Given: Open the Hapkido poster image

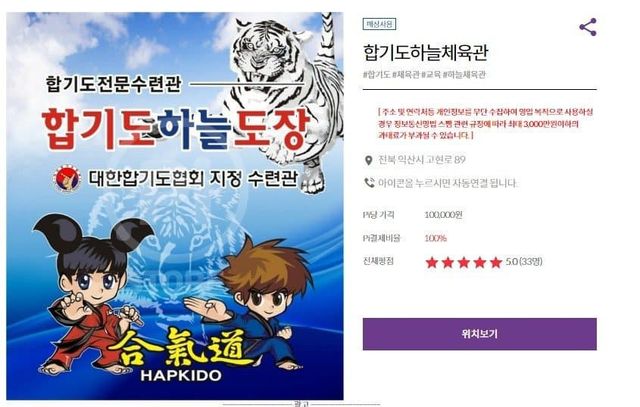Looking at the screenshot, I should click(x=175, y=206).
